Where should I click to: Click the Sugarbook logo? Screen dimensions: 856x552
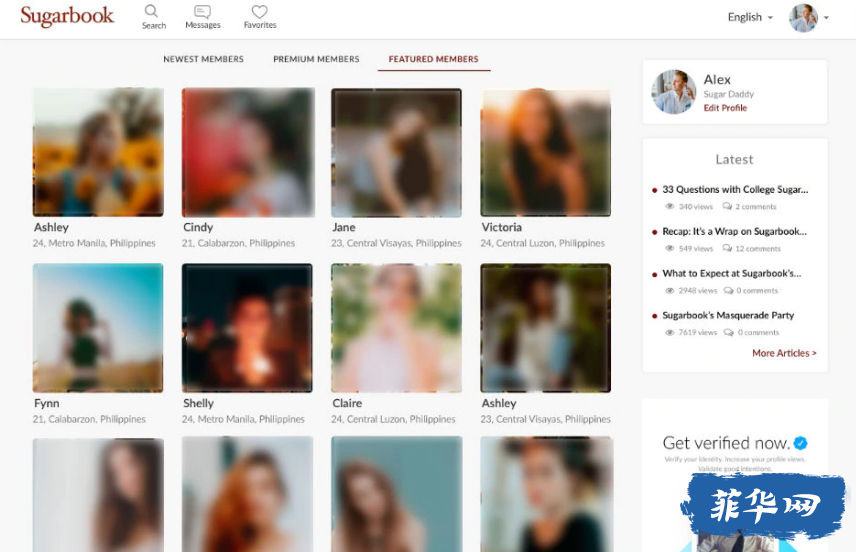pyautogui.click(x=67, y=16)
